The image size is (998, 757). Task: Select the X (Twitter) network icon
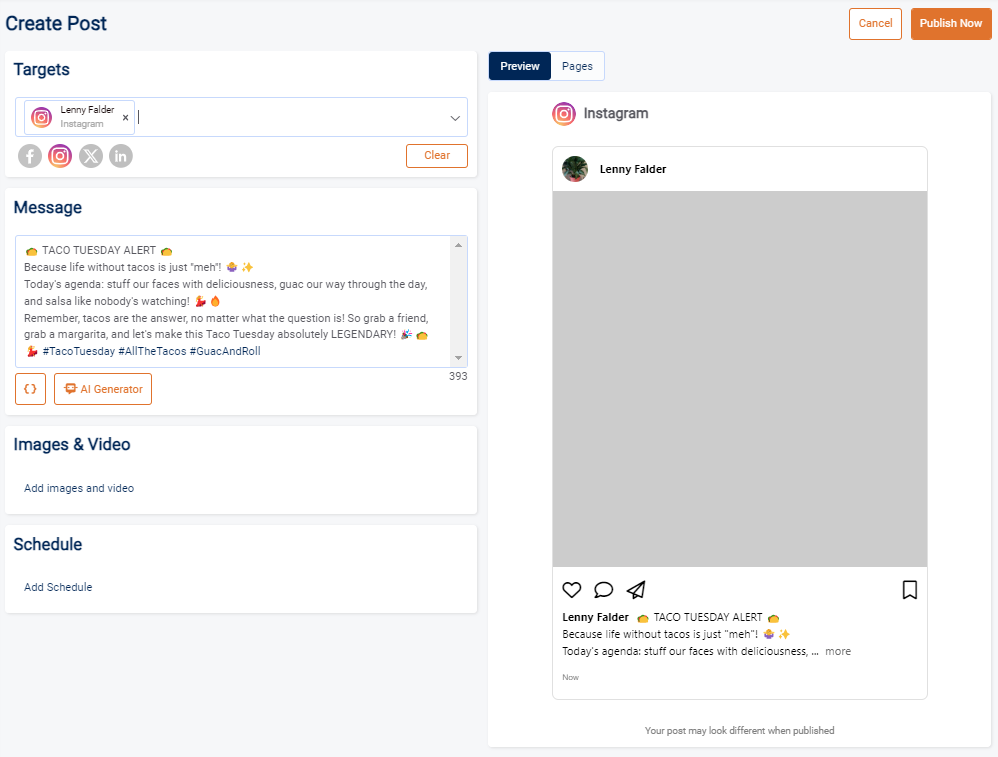pos(90,156)
